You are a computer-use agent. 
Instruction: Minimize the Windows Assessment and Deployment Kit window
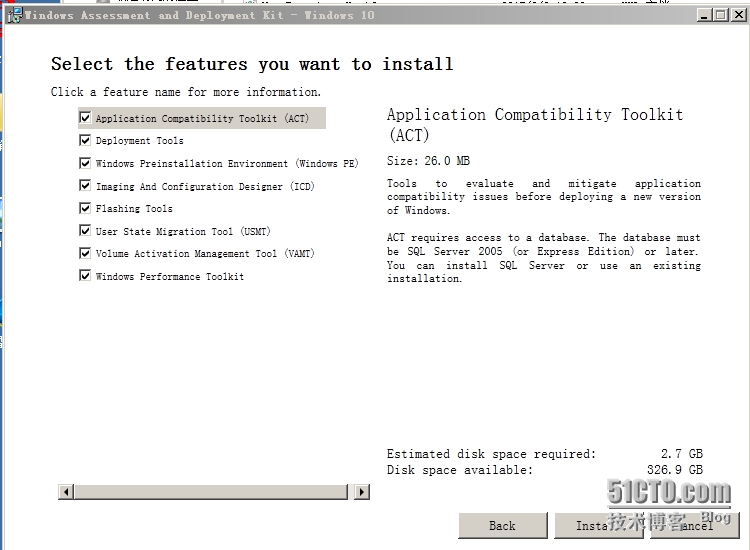pyautogui.click(x=703, y=15)
